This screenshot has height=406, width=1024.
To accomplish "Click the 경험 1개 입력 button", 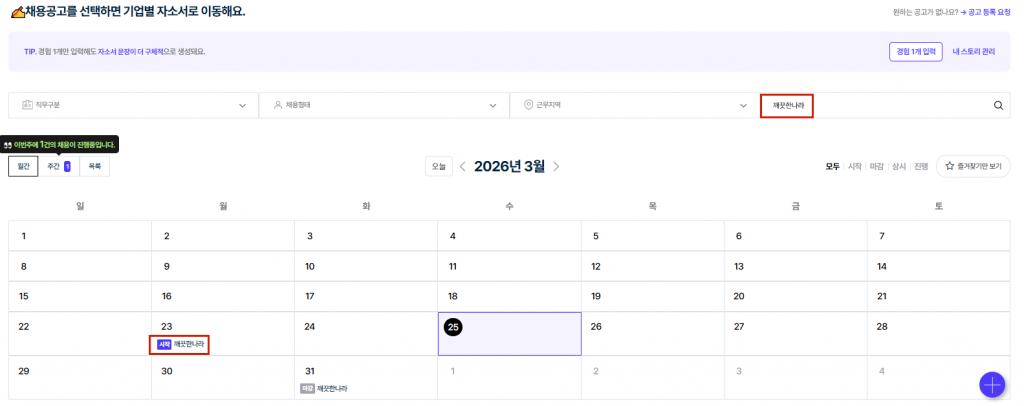I will point(915,51).
